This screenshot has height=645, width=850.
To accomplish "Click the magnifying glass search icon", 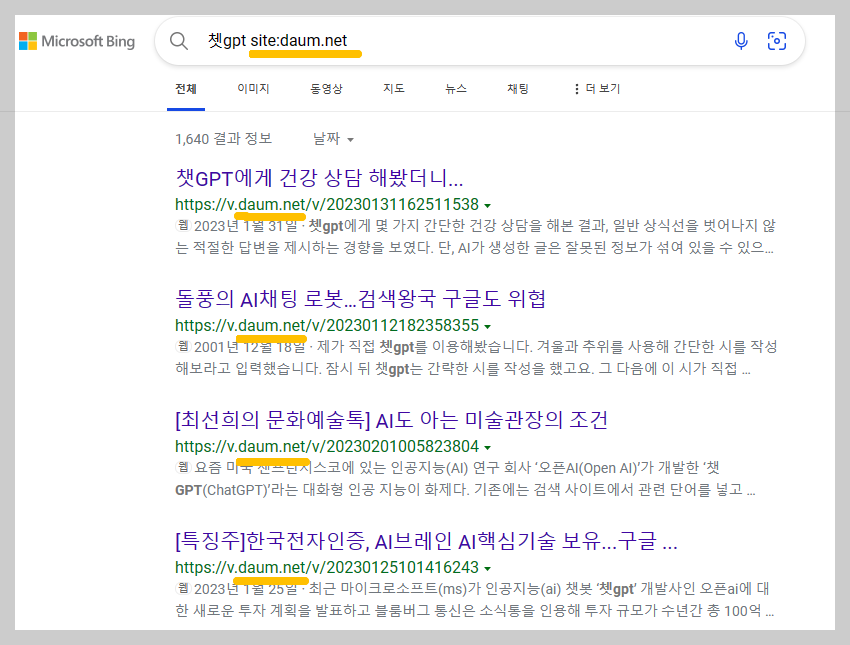I will pyautogui.click(x=179, y=41).
